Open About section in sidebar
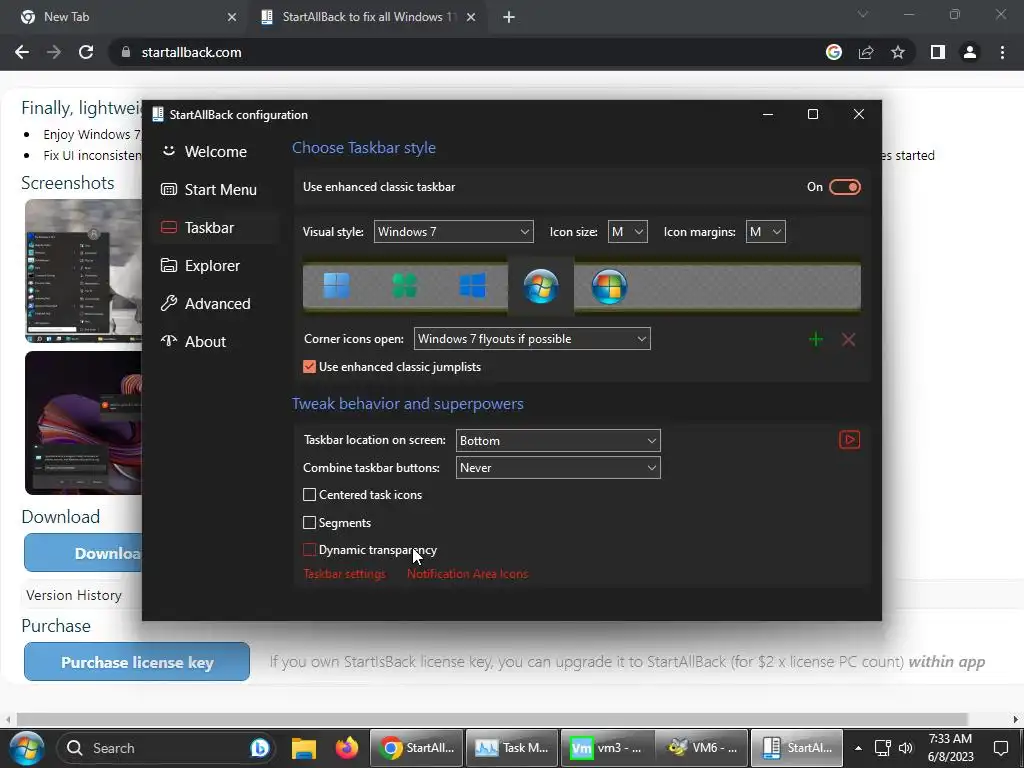The width and height of the screenshot is (1024, 768). point(215,342)
